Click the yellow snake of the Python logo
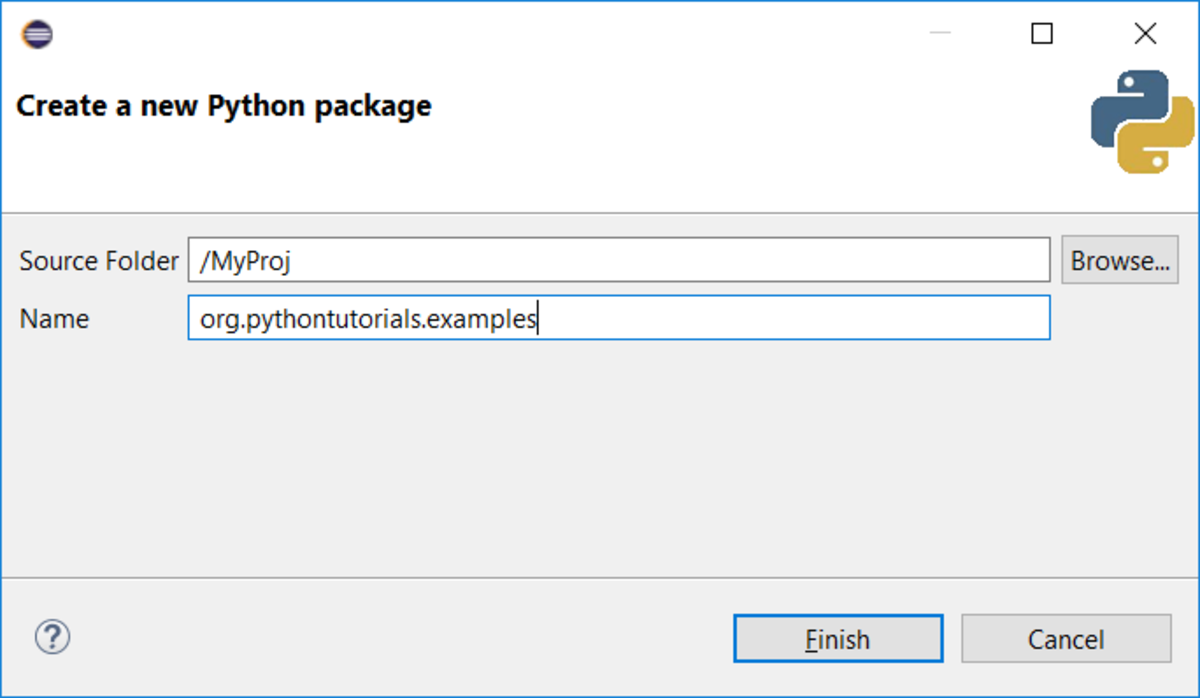Viewport: 1200px width, 698px height. 1160,140
